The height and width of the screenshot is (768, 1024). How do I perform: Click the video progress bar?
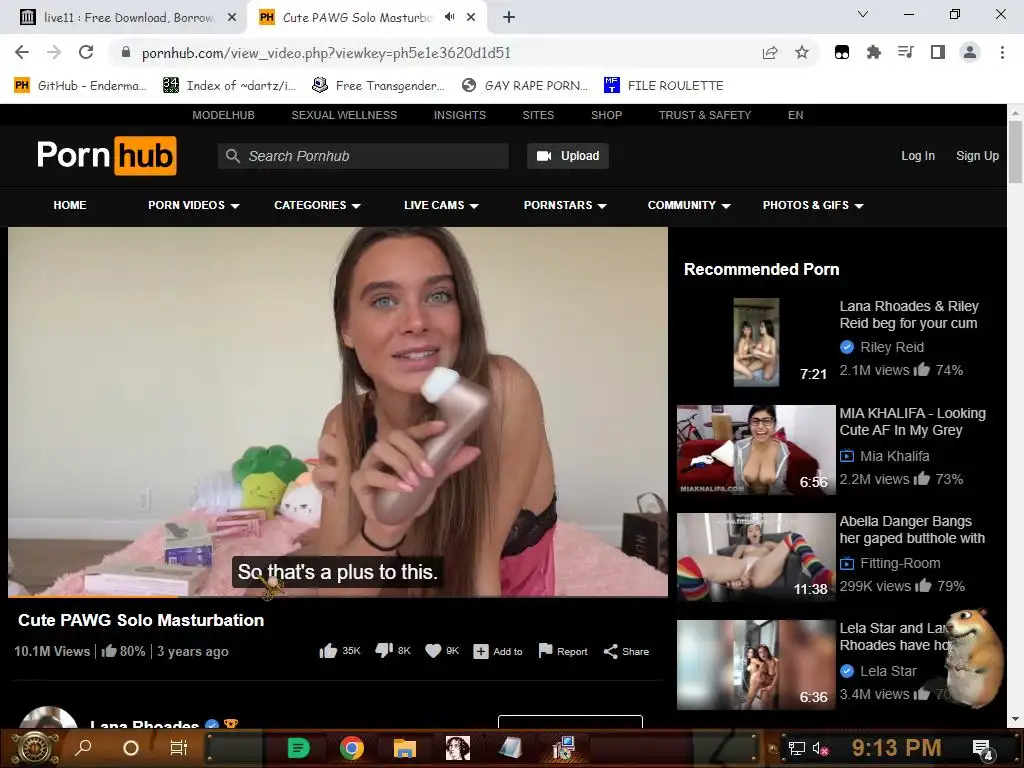pyautogui.click(x=338, y=596)
